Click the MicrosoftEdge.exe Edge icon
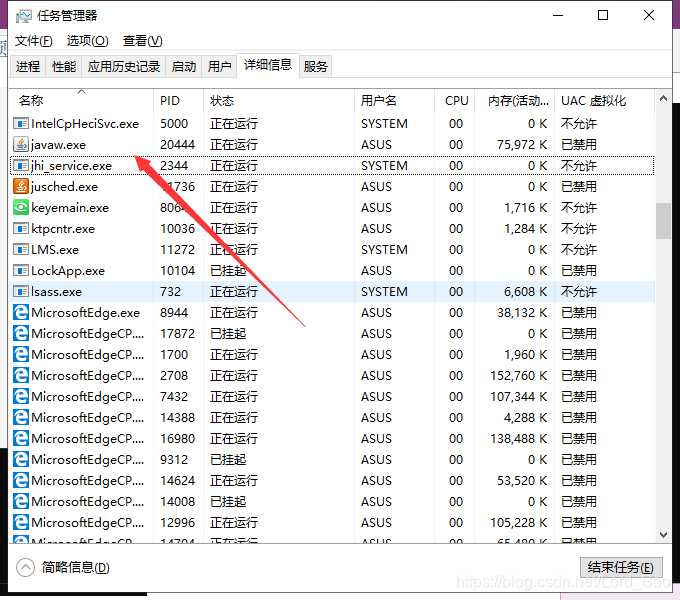Viewport: 680px width, 600px height. pyautogui.click(x=20, y=312)
